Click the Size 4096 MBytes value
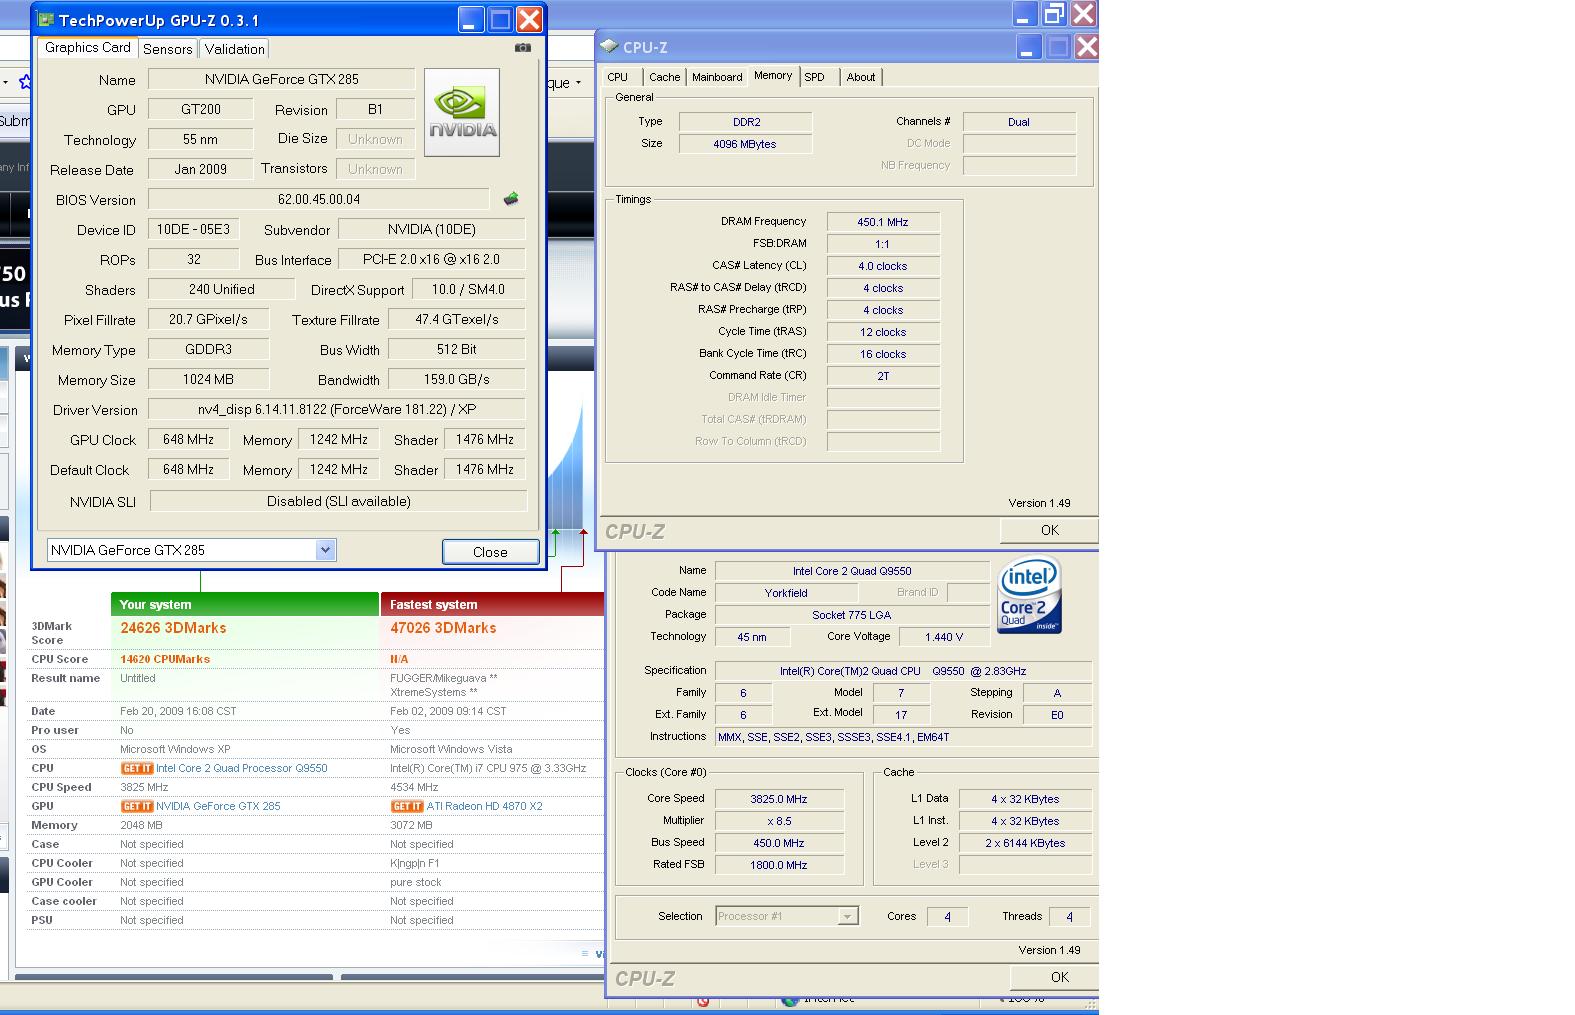The width and height of the screenshot is (1575, 1015). [746, 144]
